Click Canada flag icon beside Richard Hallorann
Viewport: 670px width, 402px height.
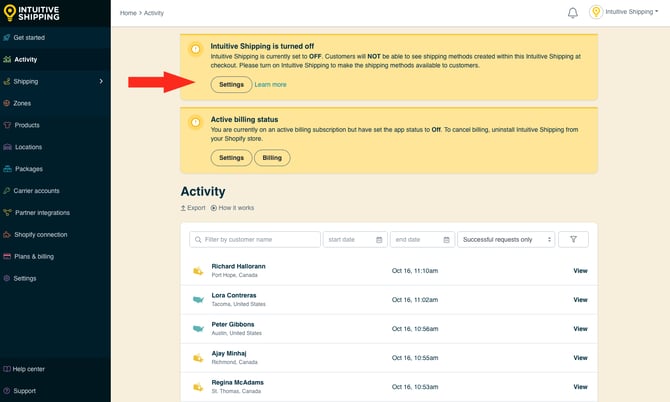pyautogui.click(x=198, y=271)
